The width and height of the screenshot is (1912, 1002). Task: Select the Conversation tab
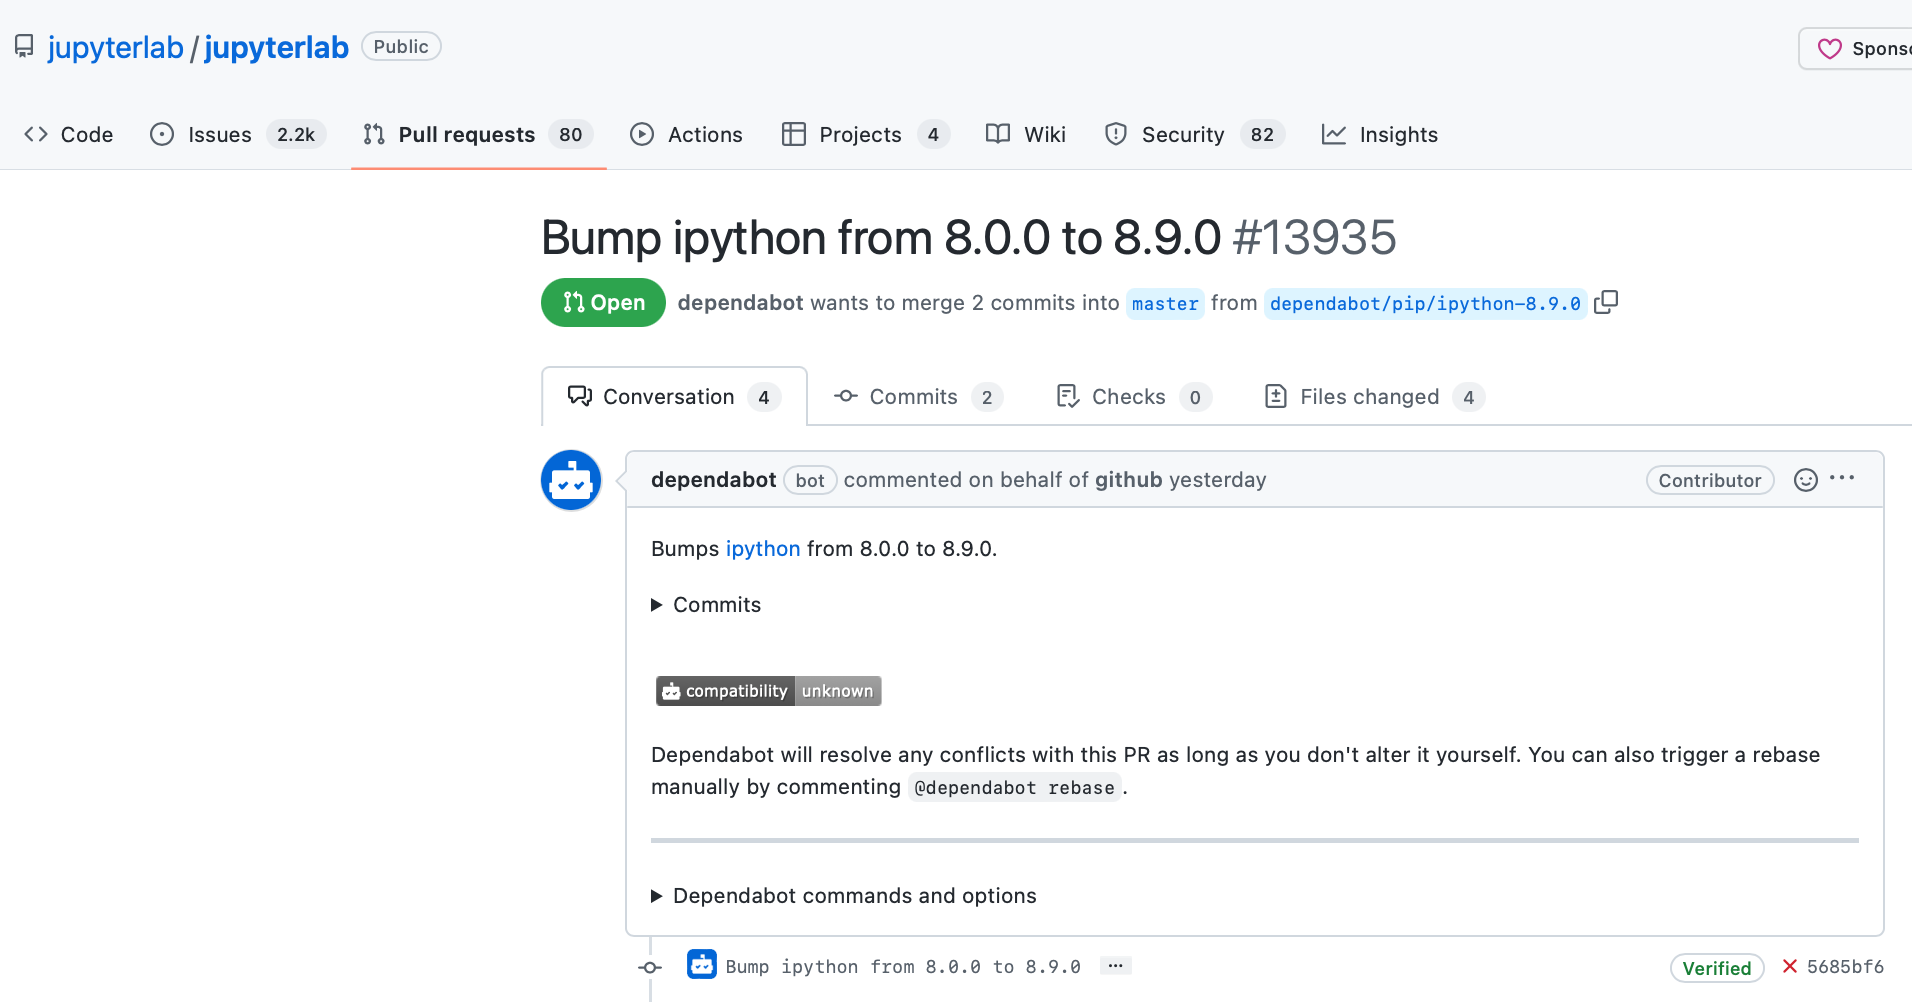point(674,396)
